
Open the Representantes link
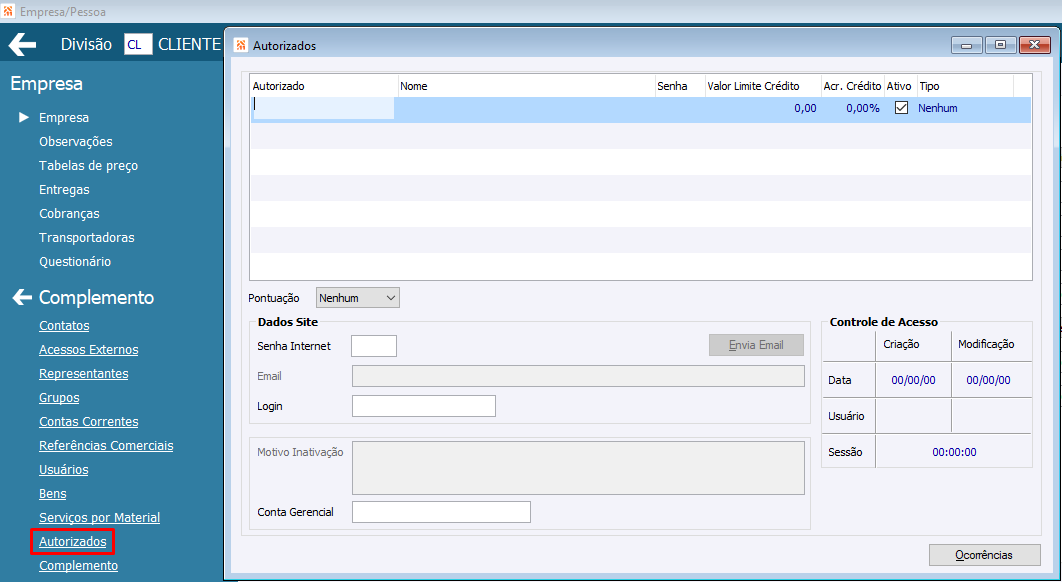coord(83,373)
